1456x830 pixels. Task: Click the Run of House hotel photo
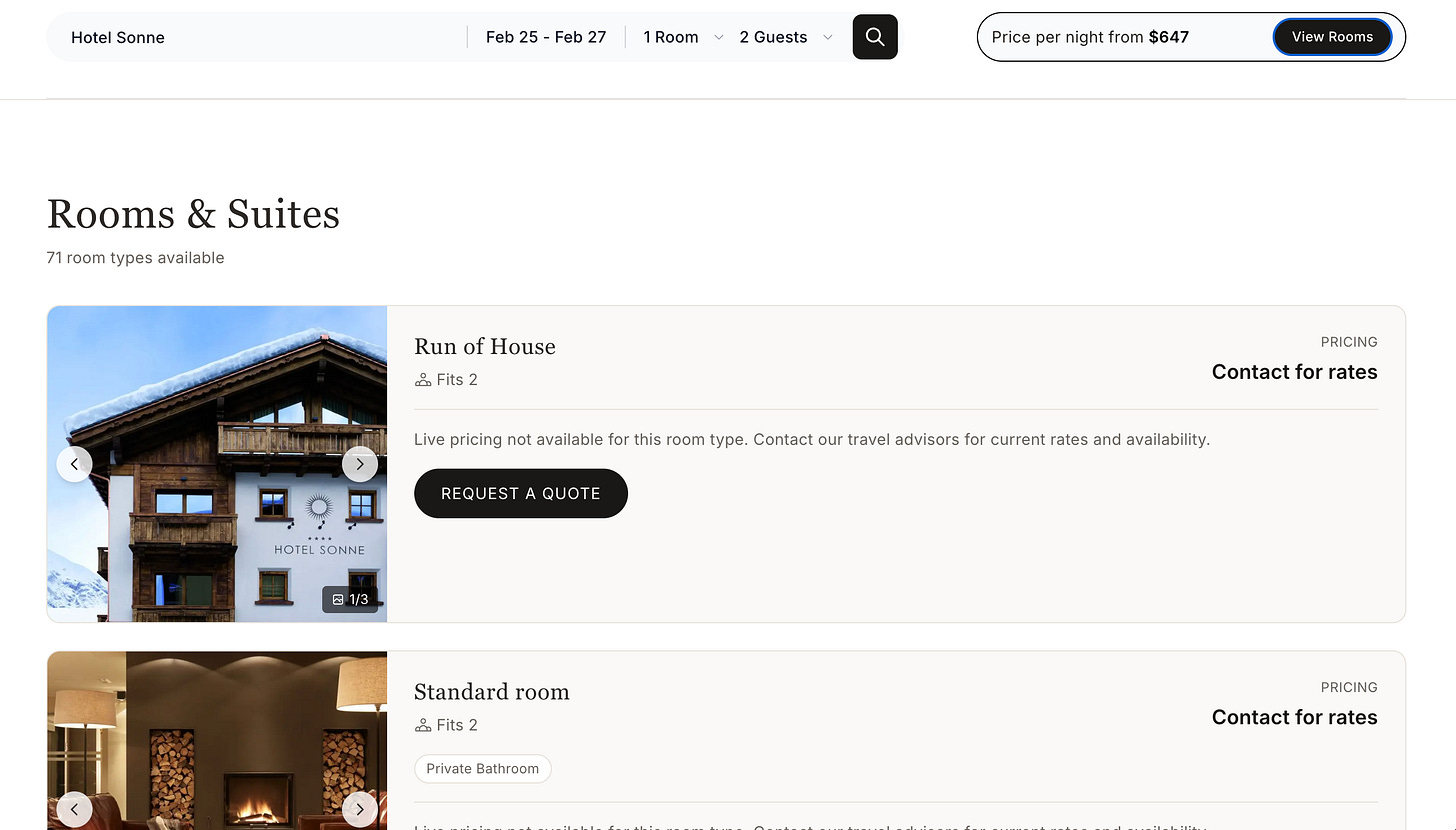click(x=217, y=464)
